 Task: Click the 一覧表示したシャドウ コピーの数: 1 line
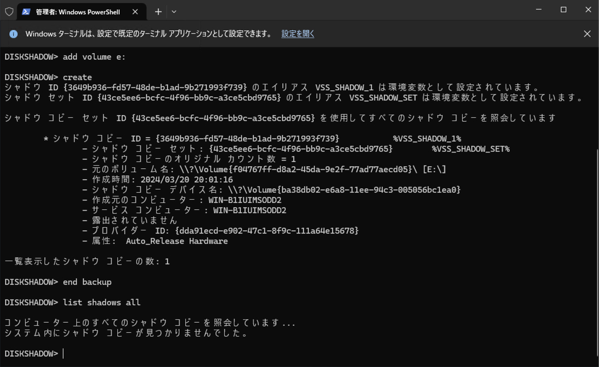coord(87,262)
